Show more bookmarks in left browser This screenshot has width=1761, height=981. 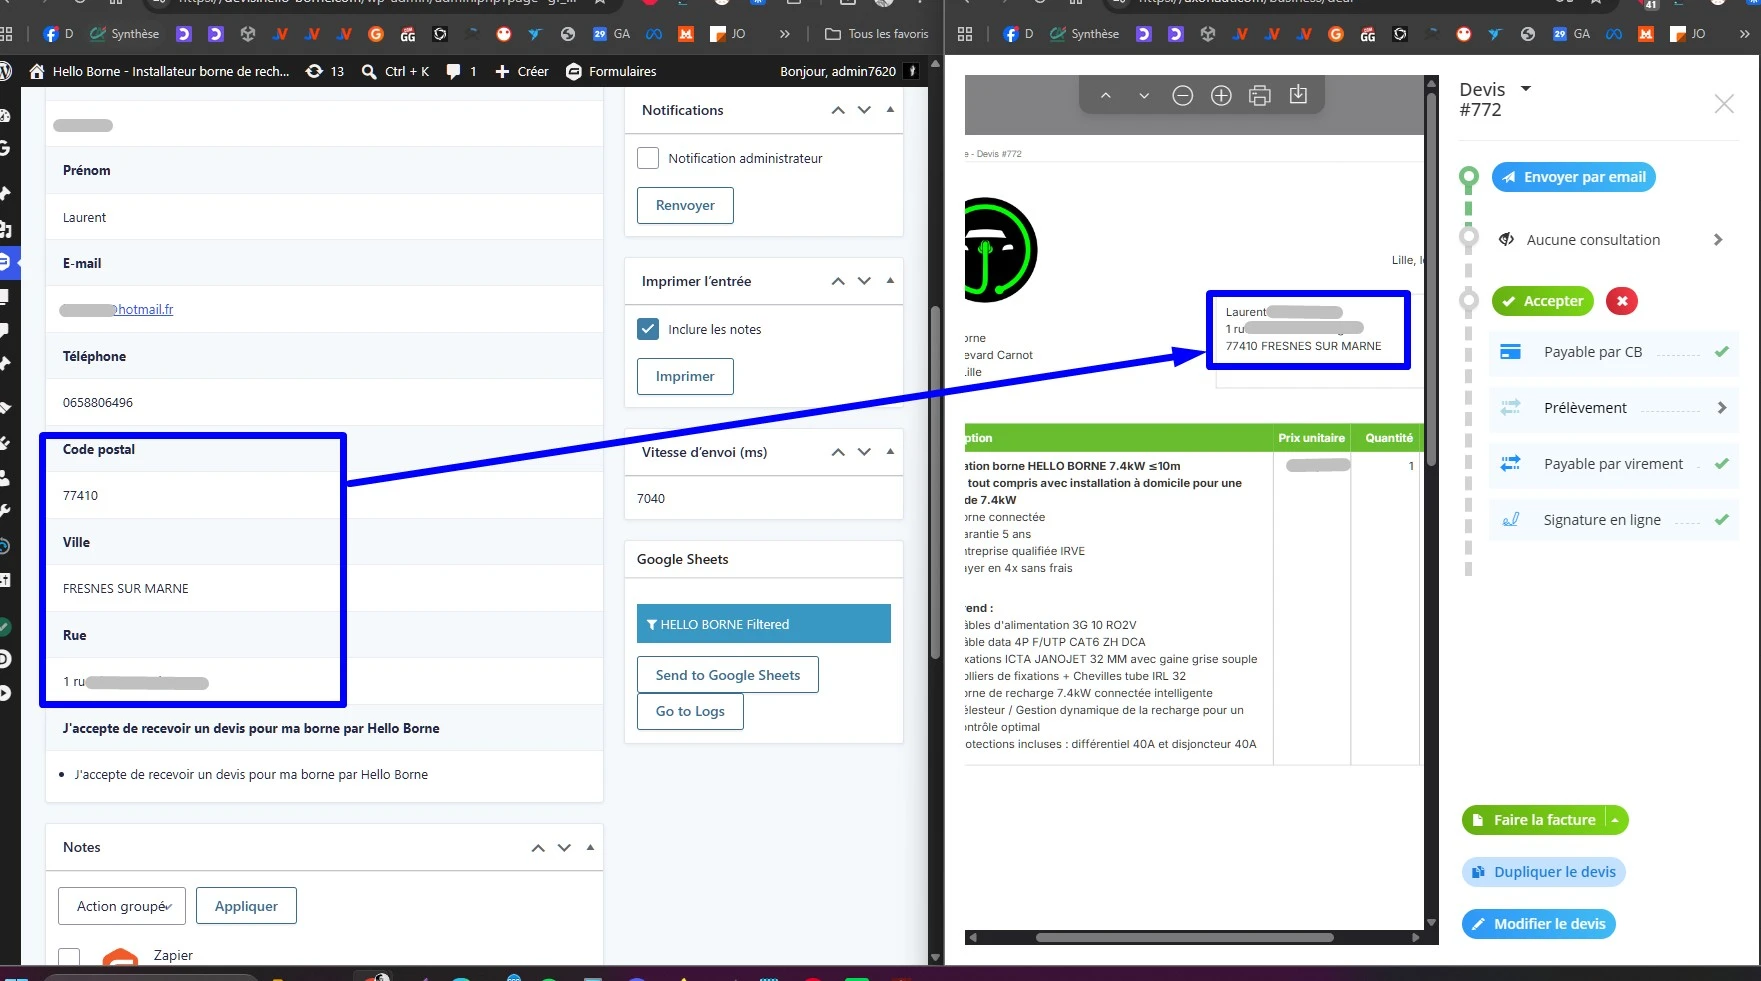[x=785, y=34]
